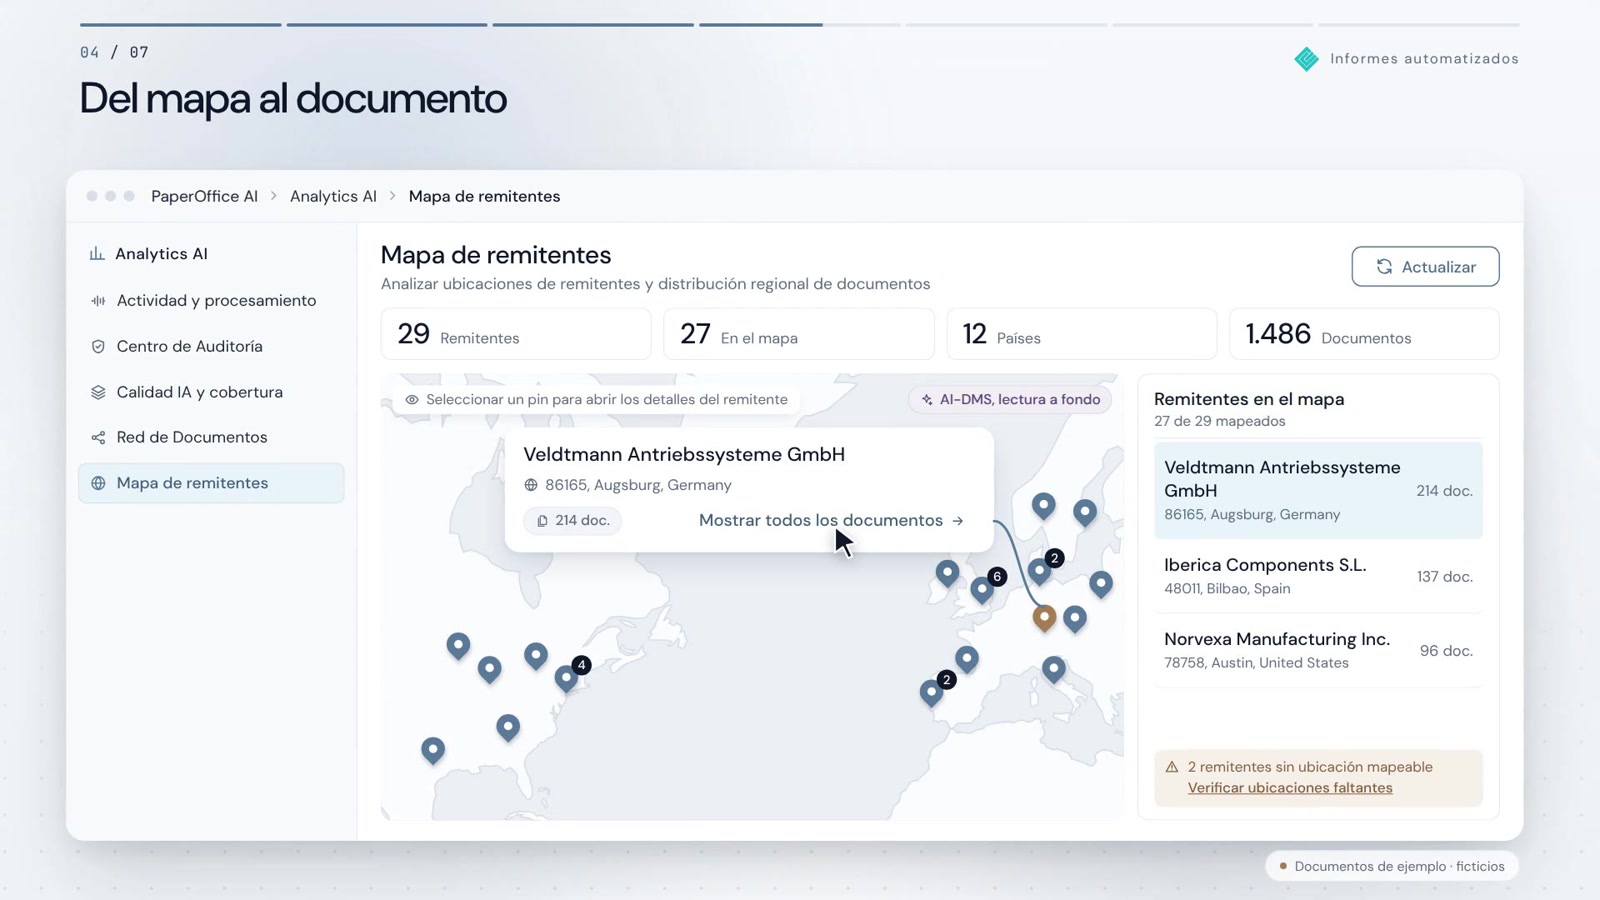Click the orange highlighted Augsburg map pin

[1044, 617]
